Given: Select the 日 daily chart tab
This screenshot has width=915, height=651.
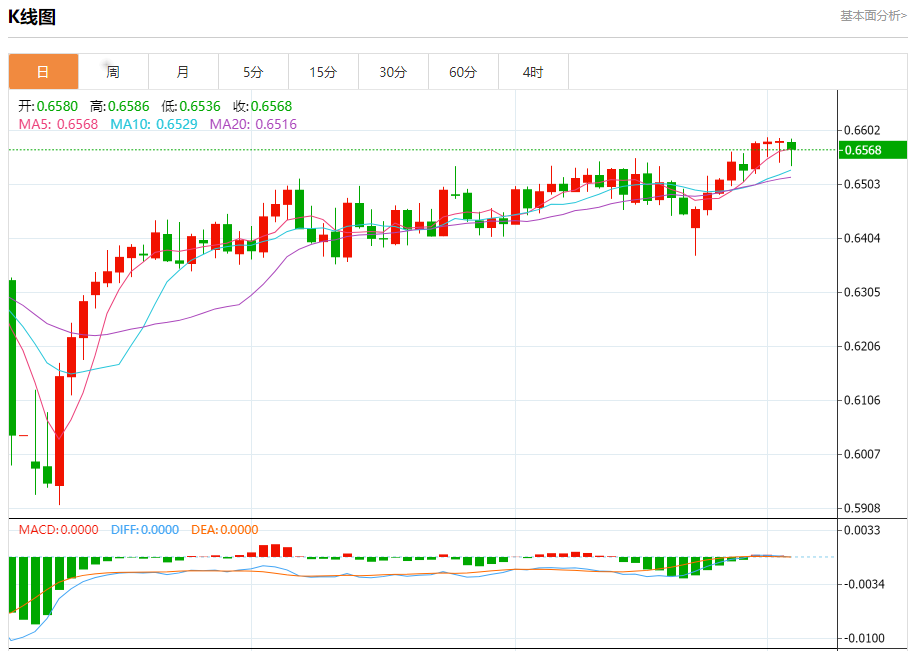Looking at the screenshot, I should (43, 72).
